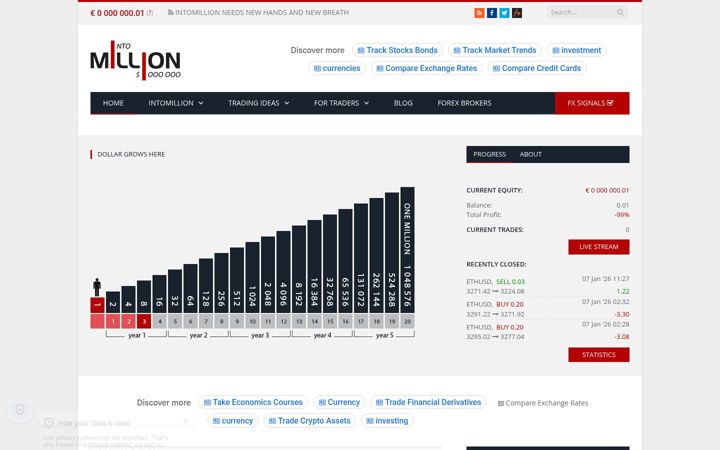Focus the Search input field
Viewport: 720px width, 450px height.
coord(582,12)
